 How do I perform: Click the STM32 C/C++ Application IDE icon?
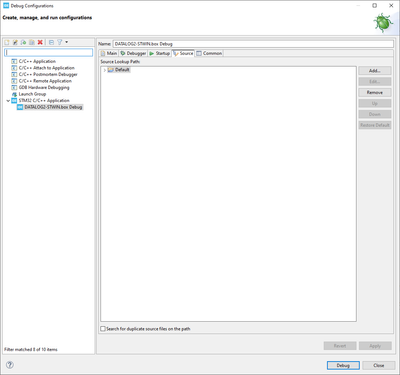(14, 101)
